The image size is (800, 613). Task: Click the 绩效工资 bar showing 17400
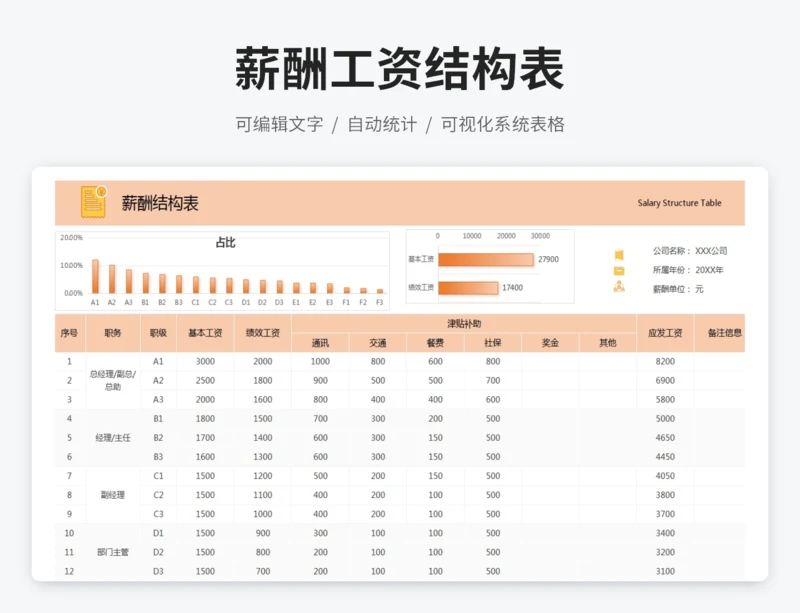[x=468, y=288]
